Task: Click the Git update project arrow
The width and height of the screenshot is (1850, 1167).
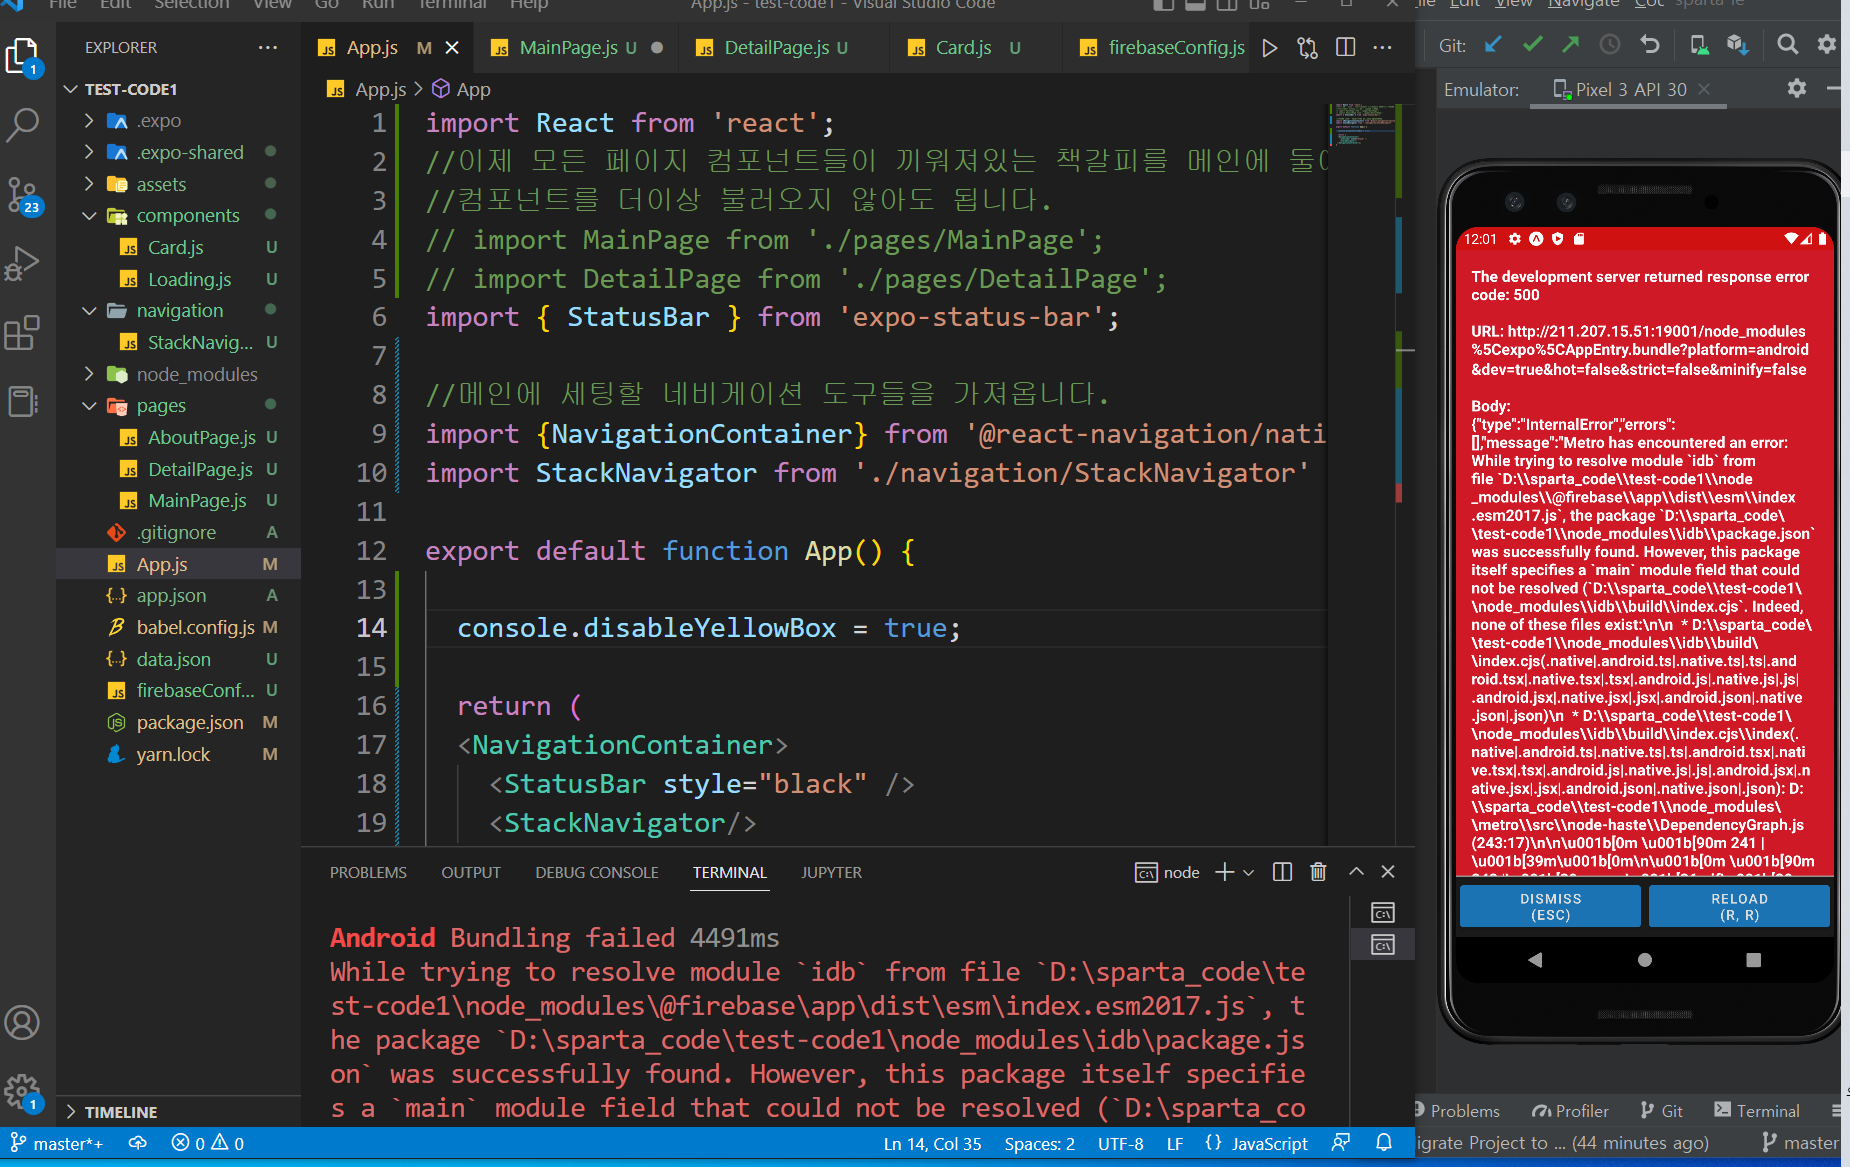Action: [x=1493, y=45]
